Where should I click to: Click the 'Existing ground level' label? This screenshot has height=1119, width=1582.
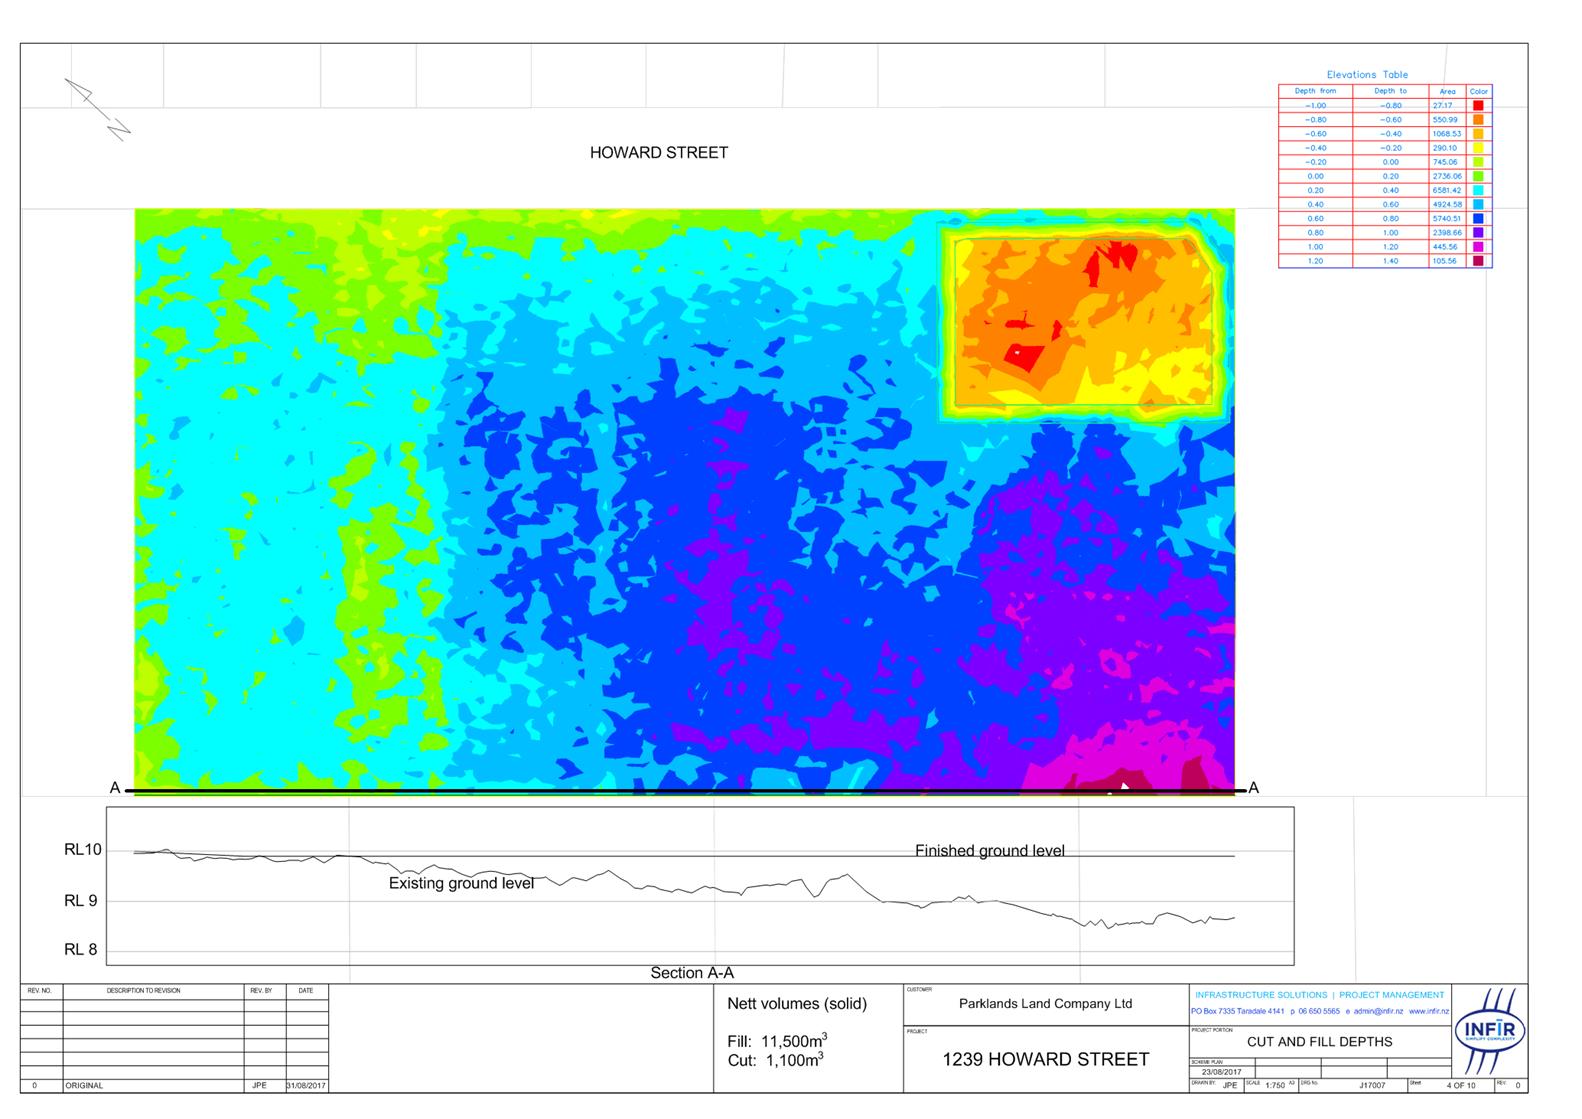pos(461,884)
